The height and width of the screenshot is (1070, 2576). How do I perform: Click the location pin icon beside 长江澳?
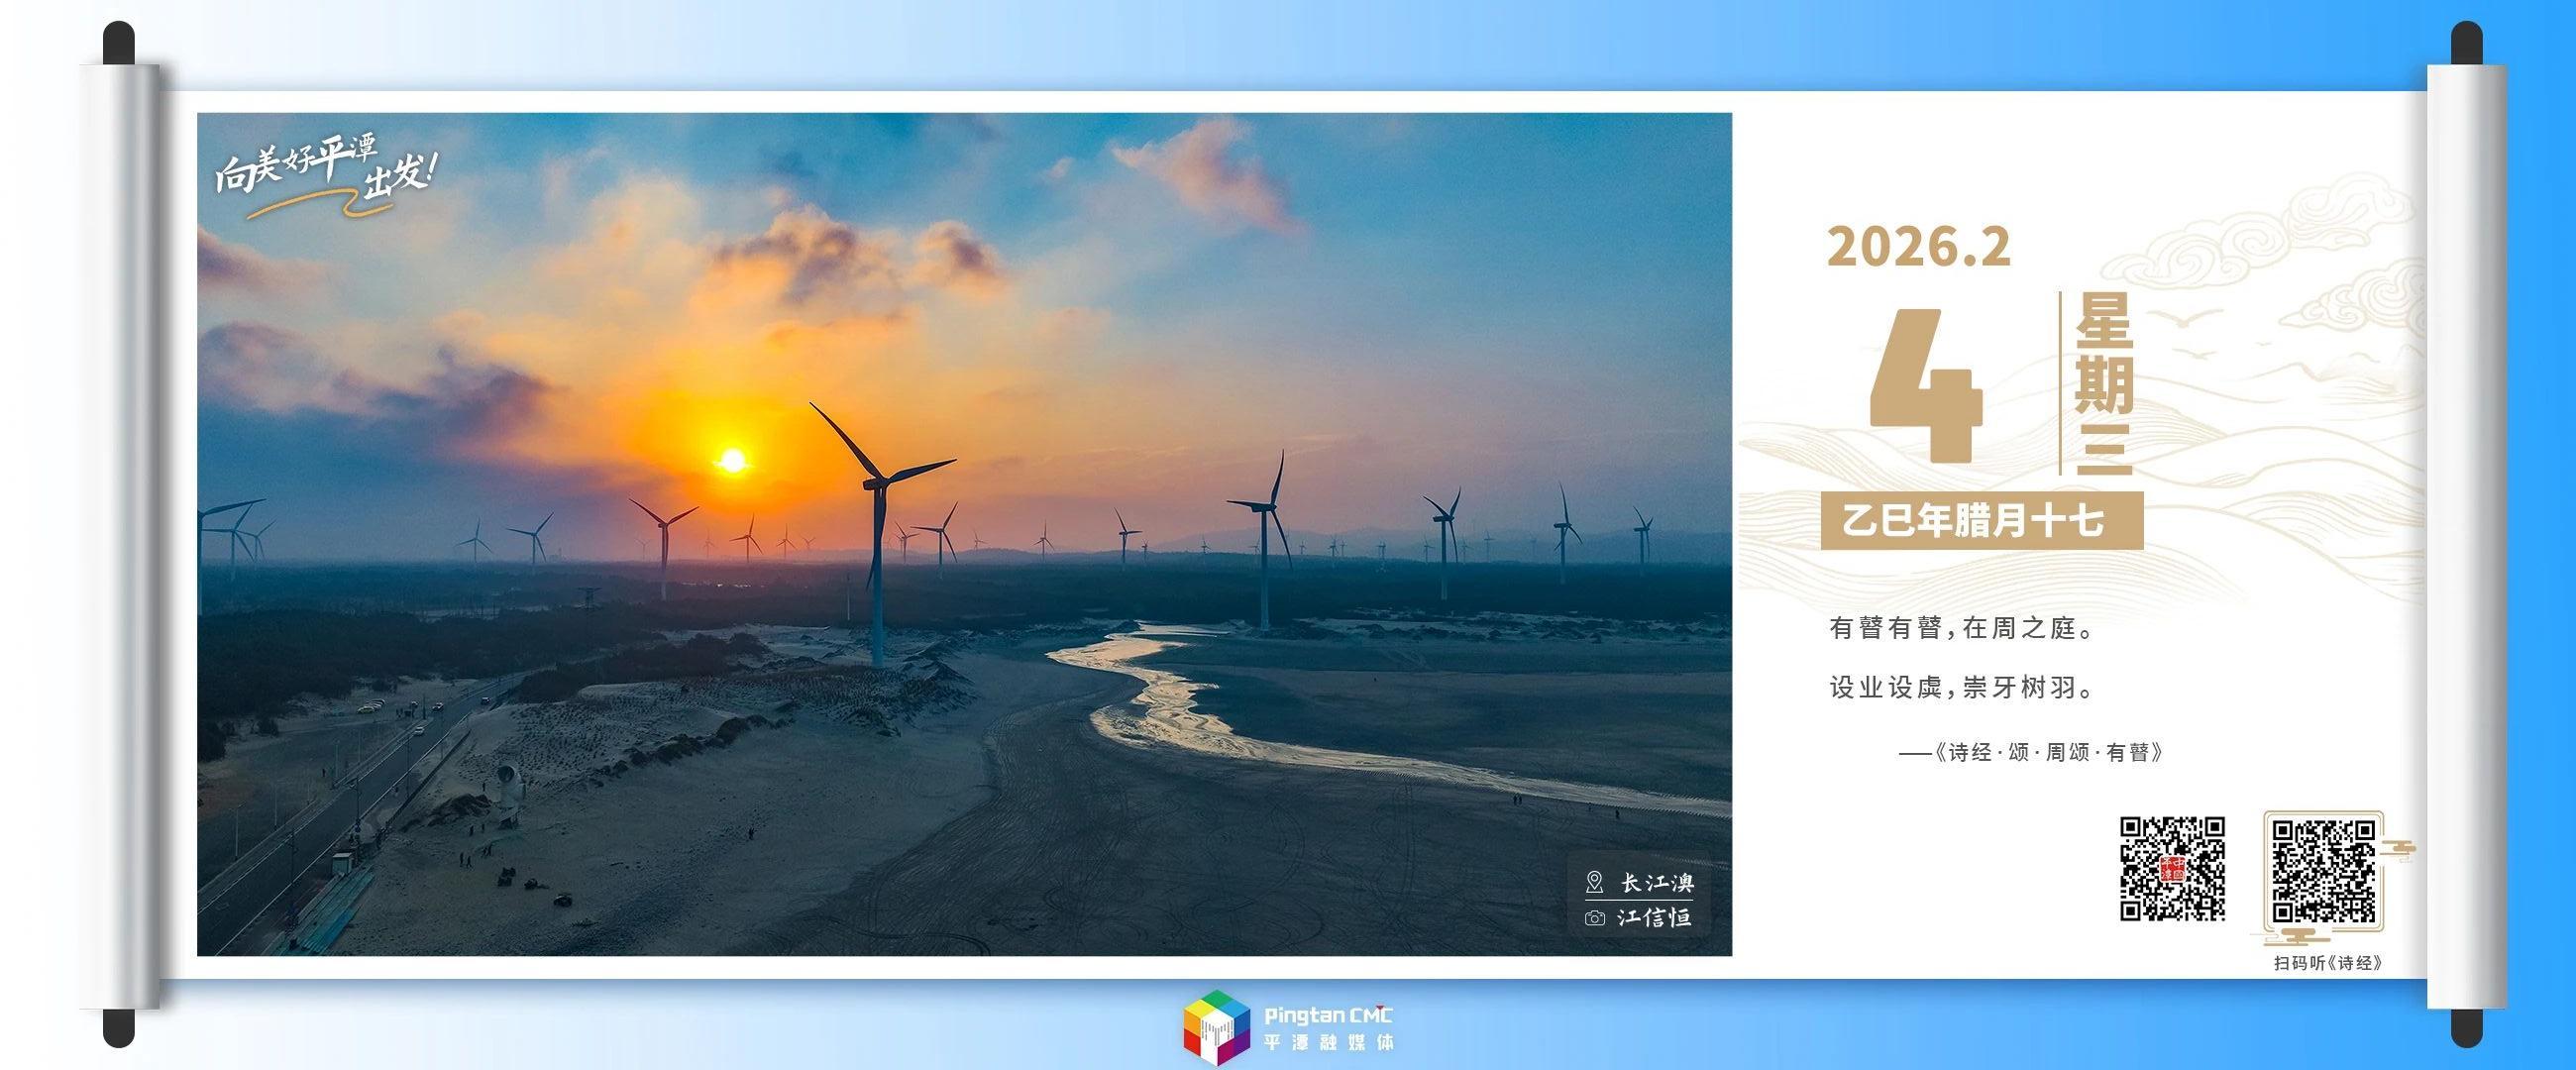coord(1595,882)
